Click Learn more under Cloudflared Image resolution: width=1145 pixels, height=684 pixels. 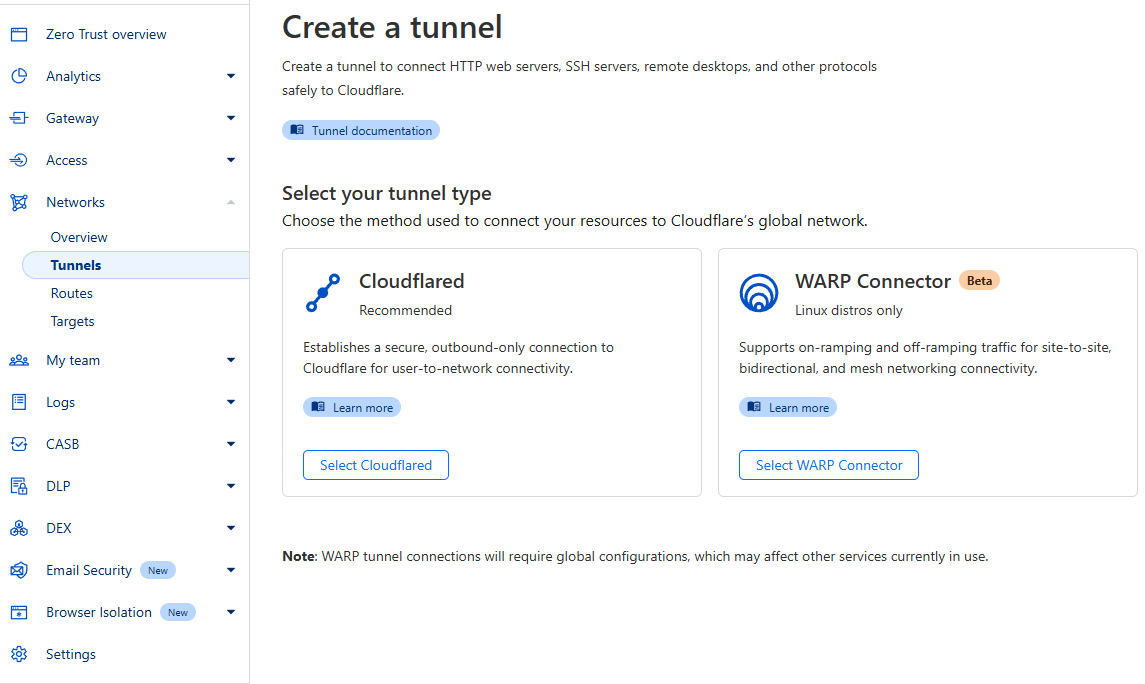pos(352,408)
